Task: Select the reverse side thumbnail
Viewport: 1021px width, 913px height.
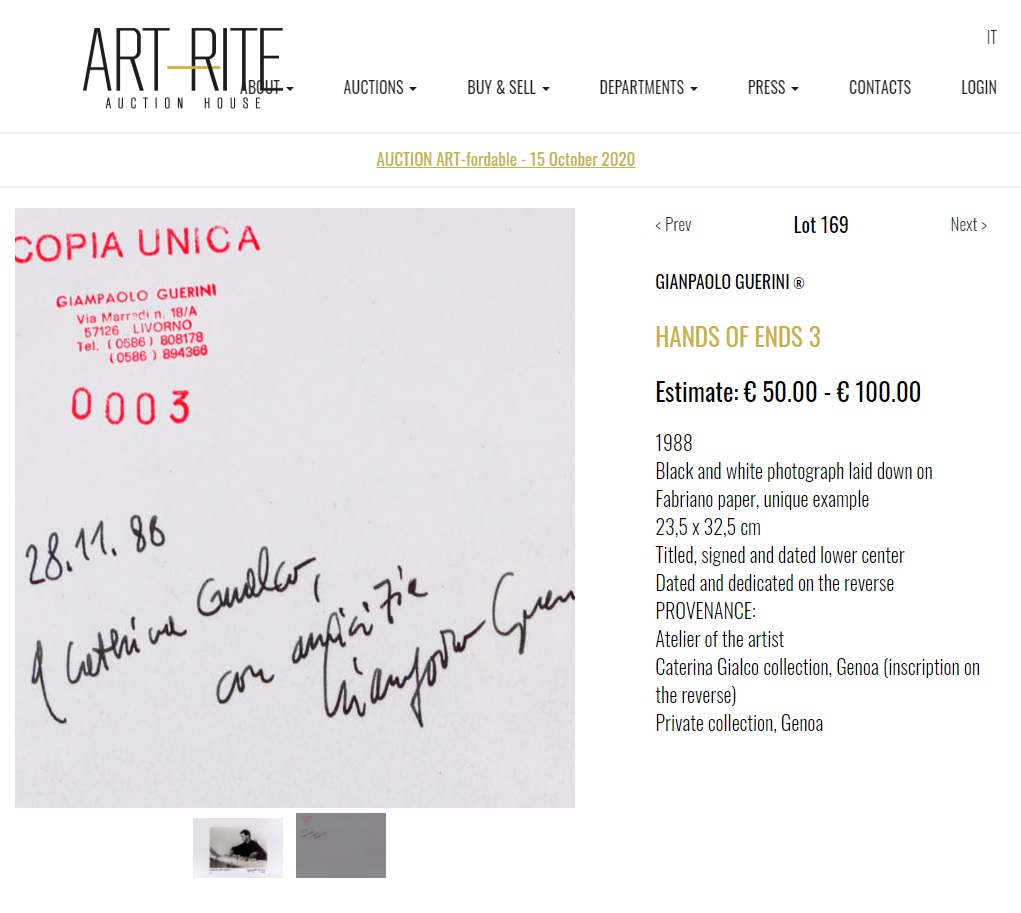Action: pos(341,845)
